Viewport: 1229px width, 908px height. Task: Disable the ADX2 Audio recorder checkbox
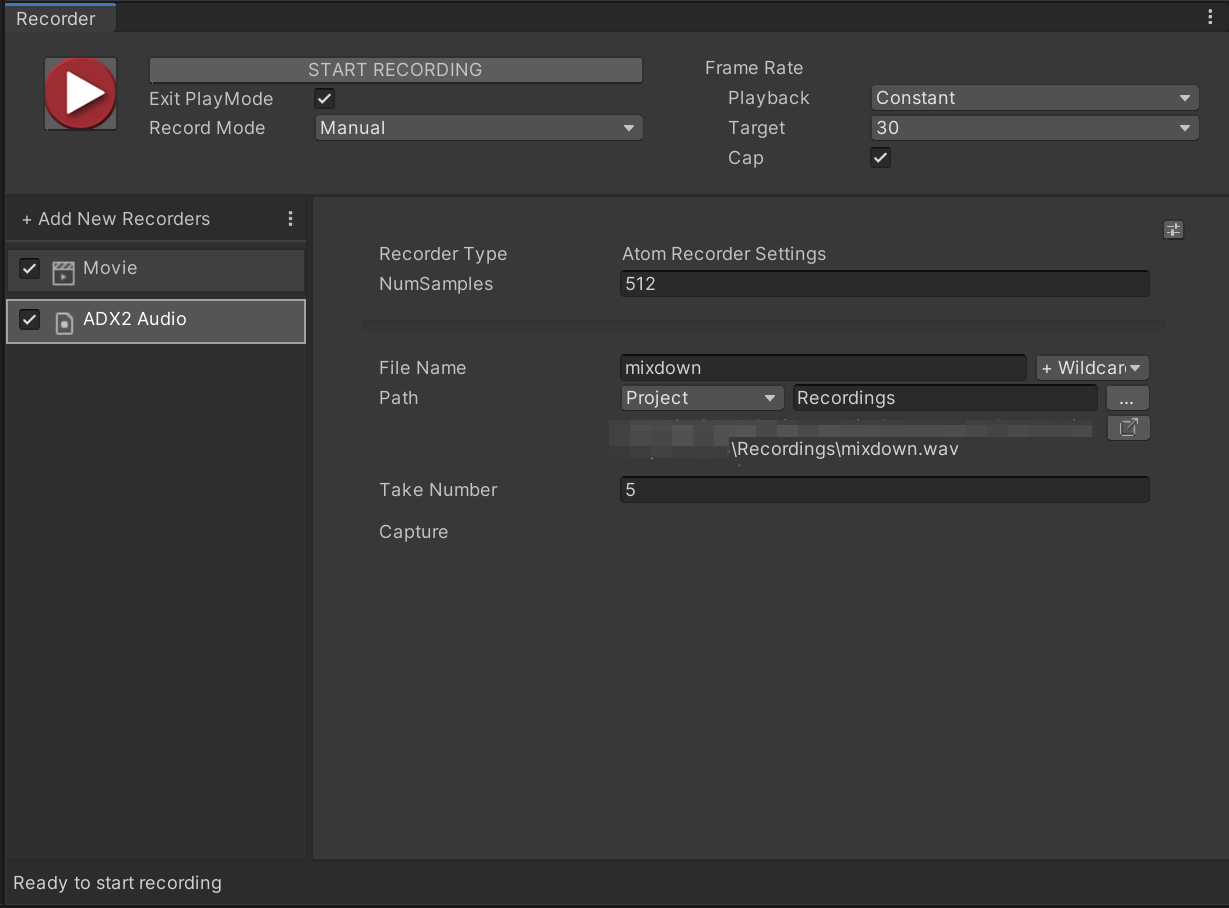coord(29,321)
